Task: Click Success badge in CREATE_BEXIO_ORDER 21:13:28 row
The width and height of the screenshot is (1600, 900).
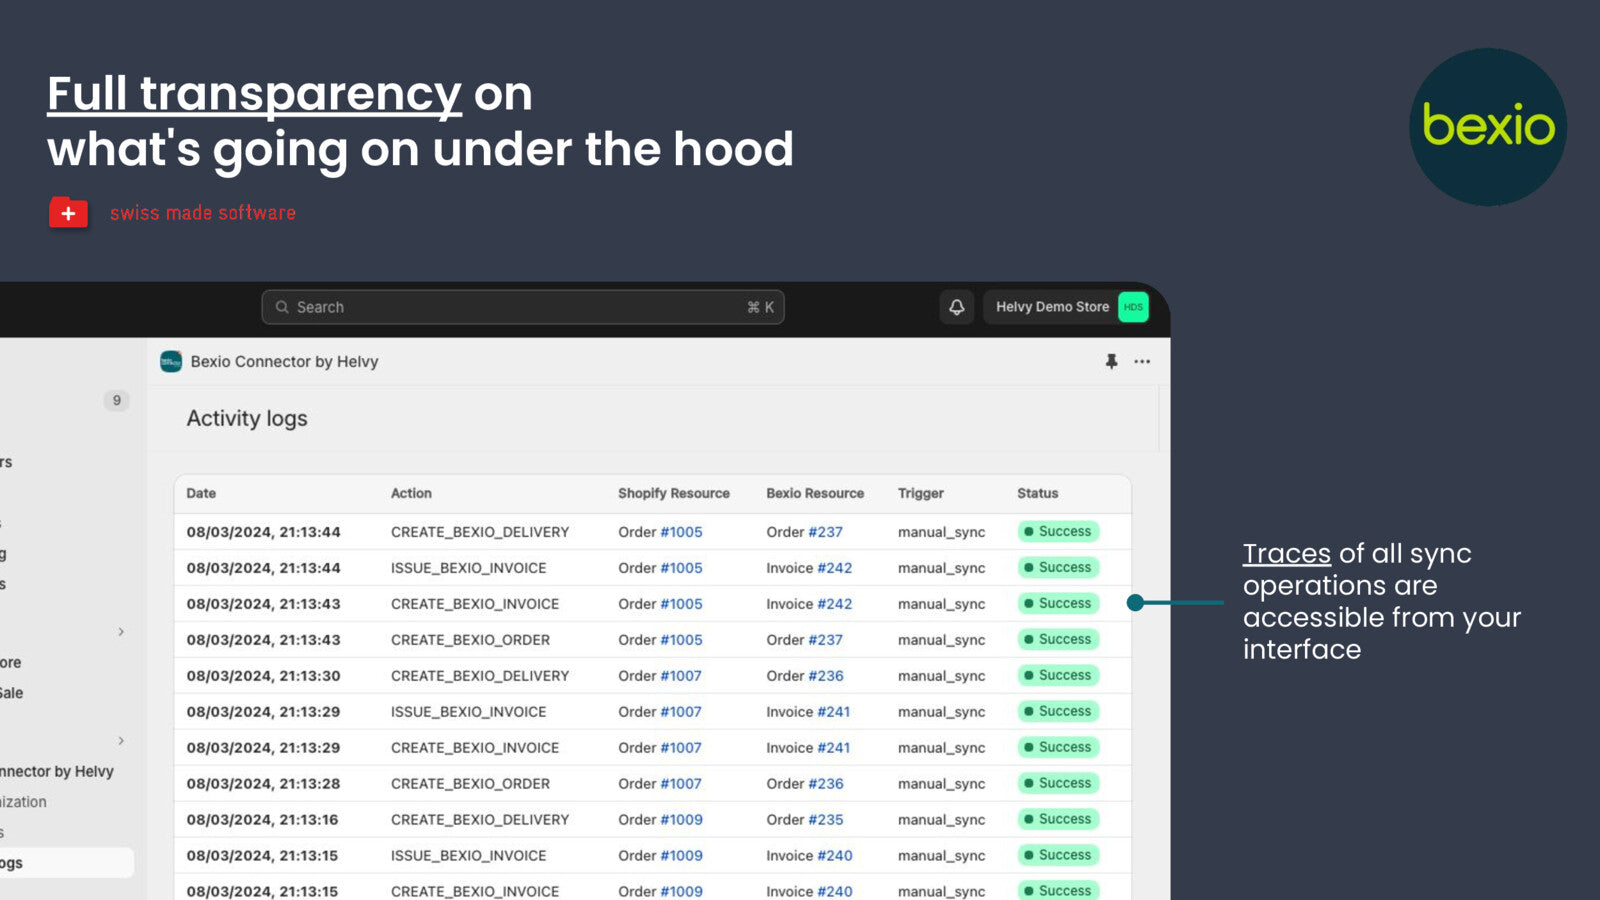Action: pos(1058,784)
